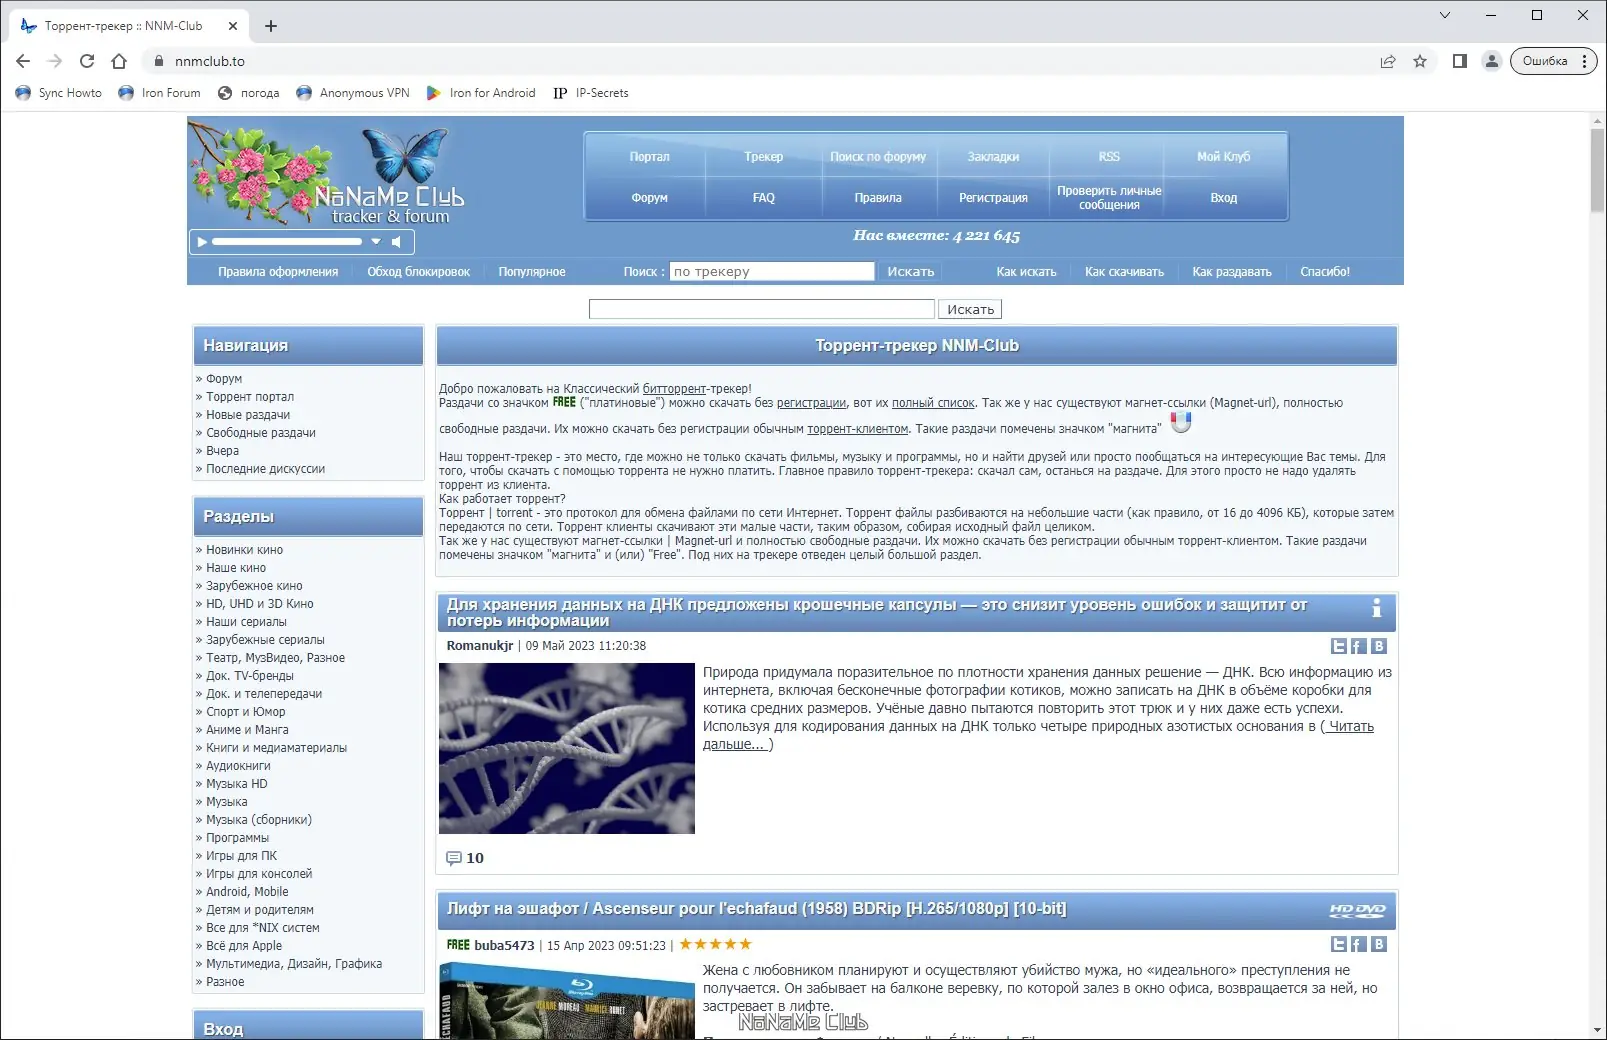Open the Sync Howto bookmark
The height and width of the screenshot is (1040, 1607).
point(59,93)
